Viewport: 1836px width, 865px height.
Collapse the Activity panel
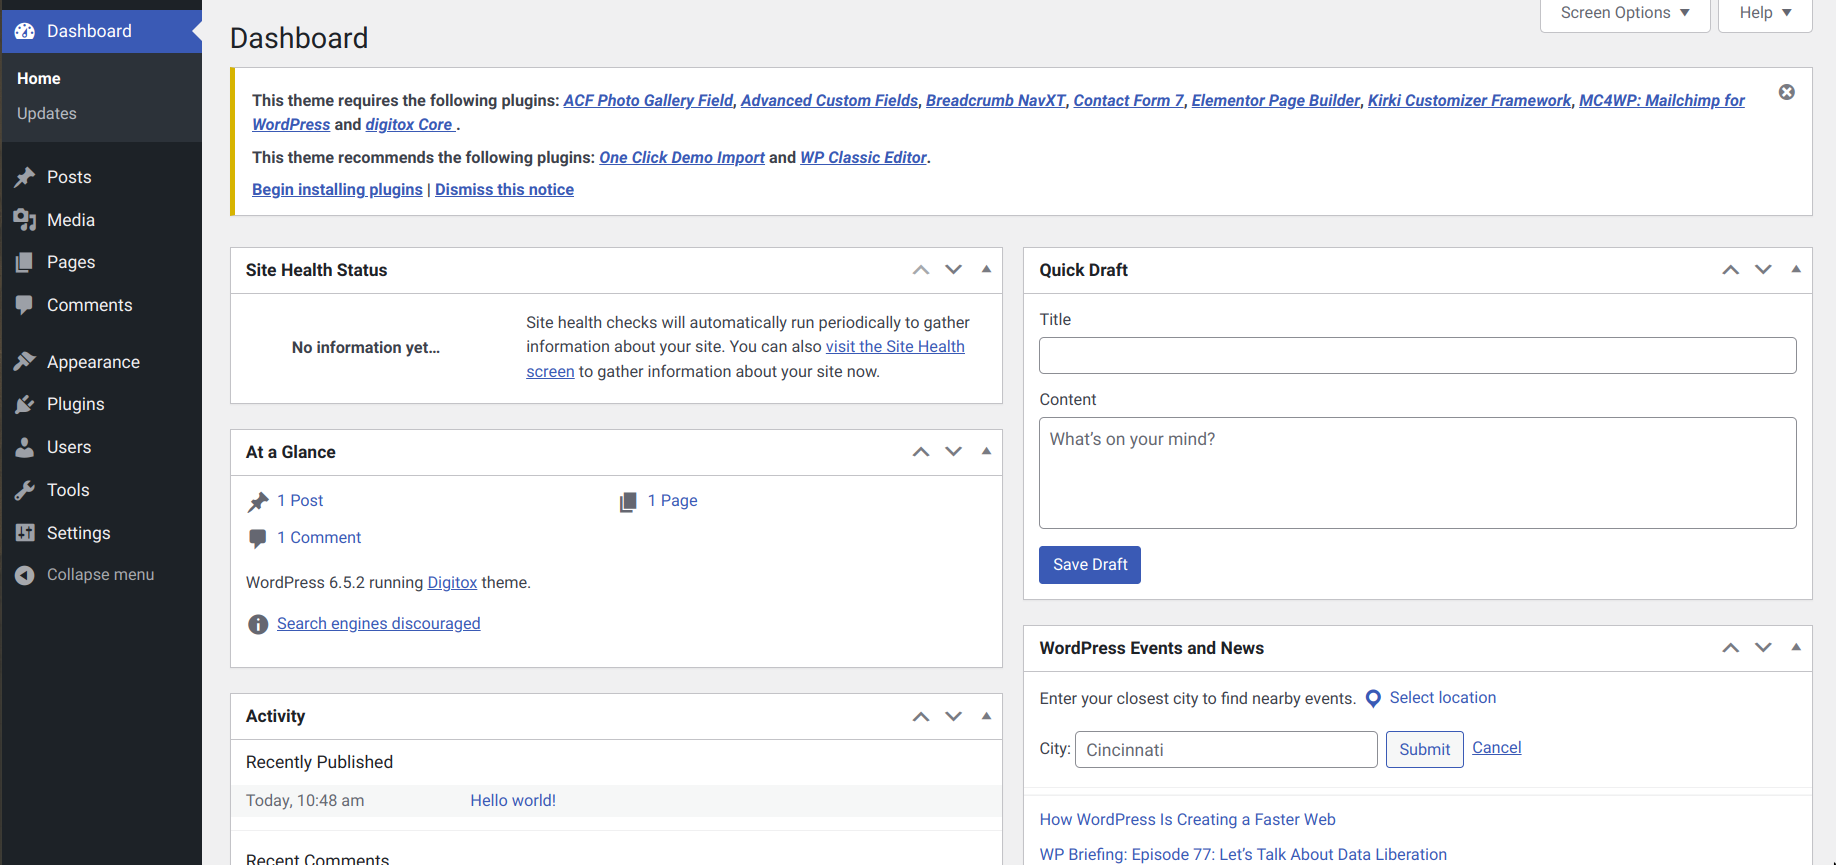pyautogui.click(x=986, y=715)
